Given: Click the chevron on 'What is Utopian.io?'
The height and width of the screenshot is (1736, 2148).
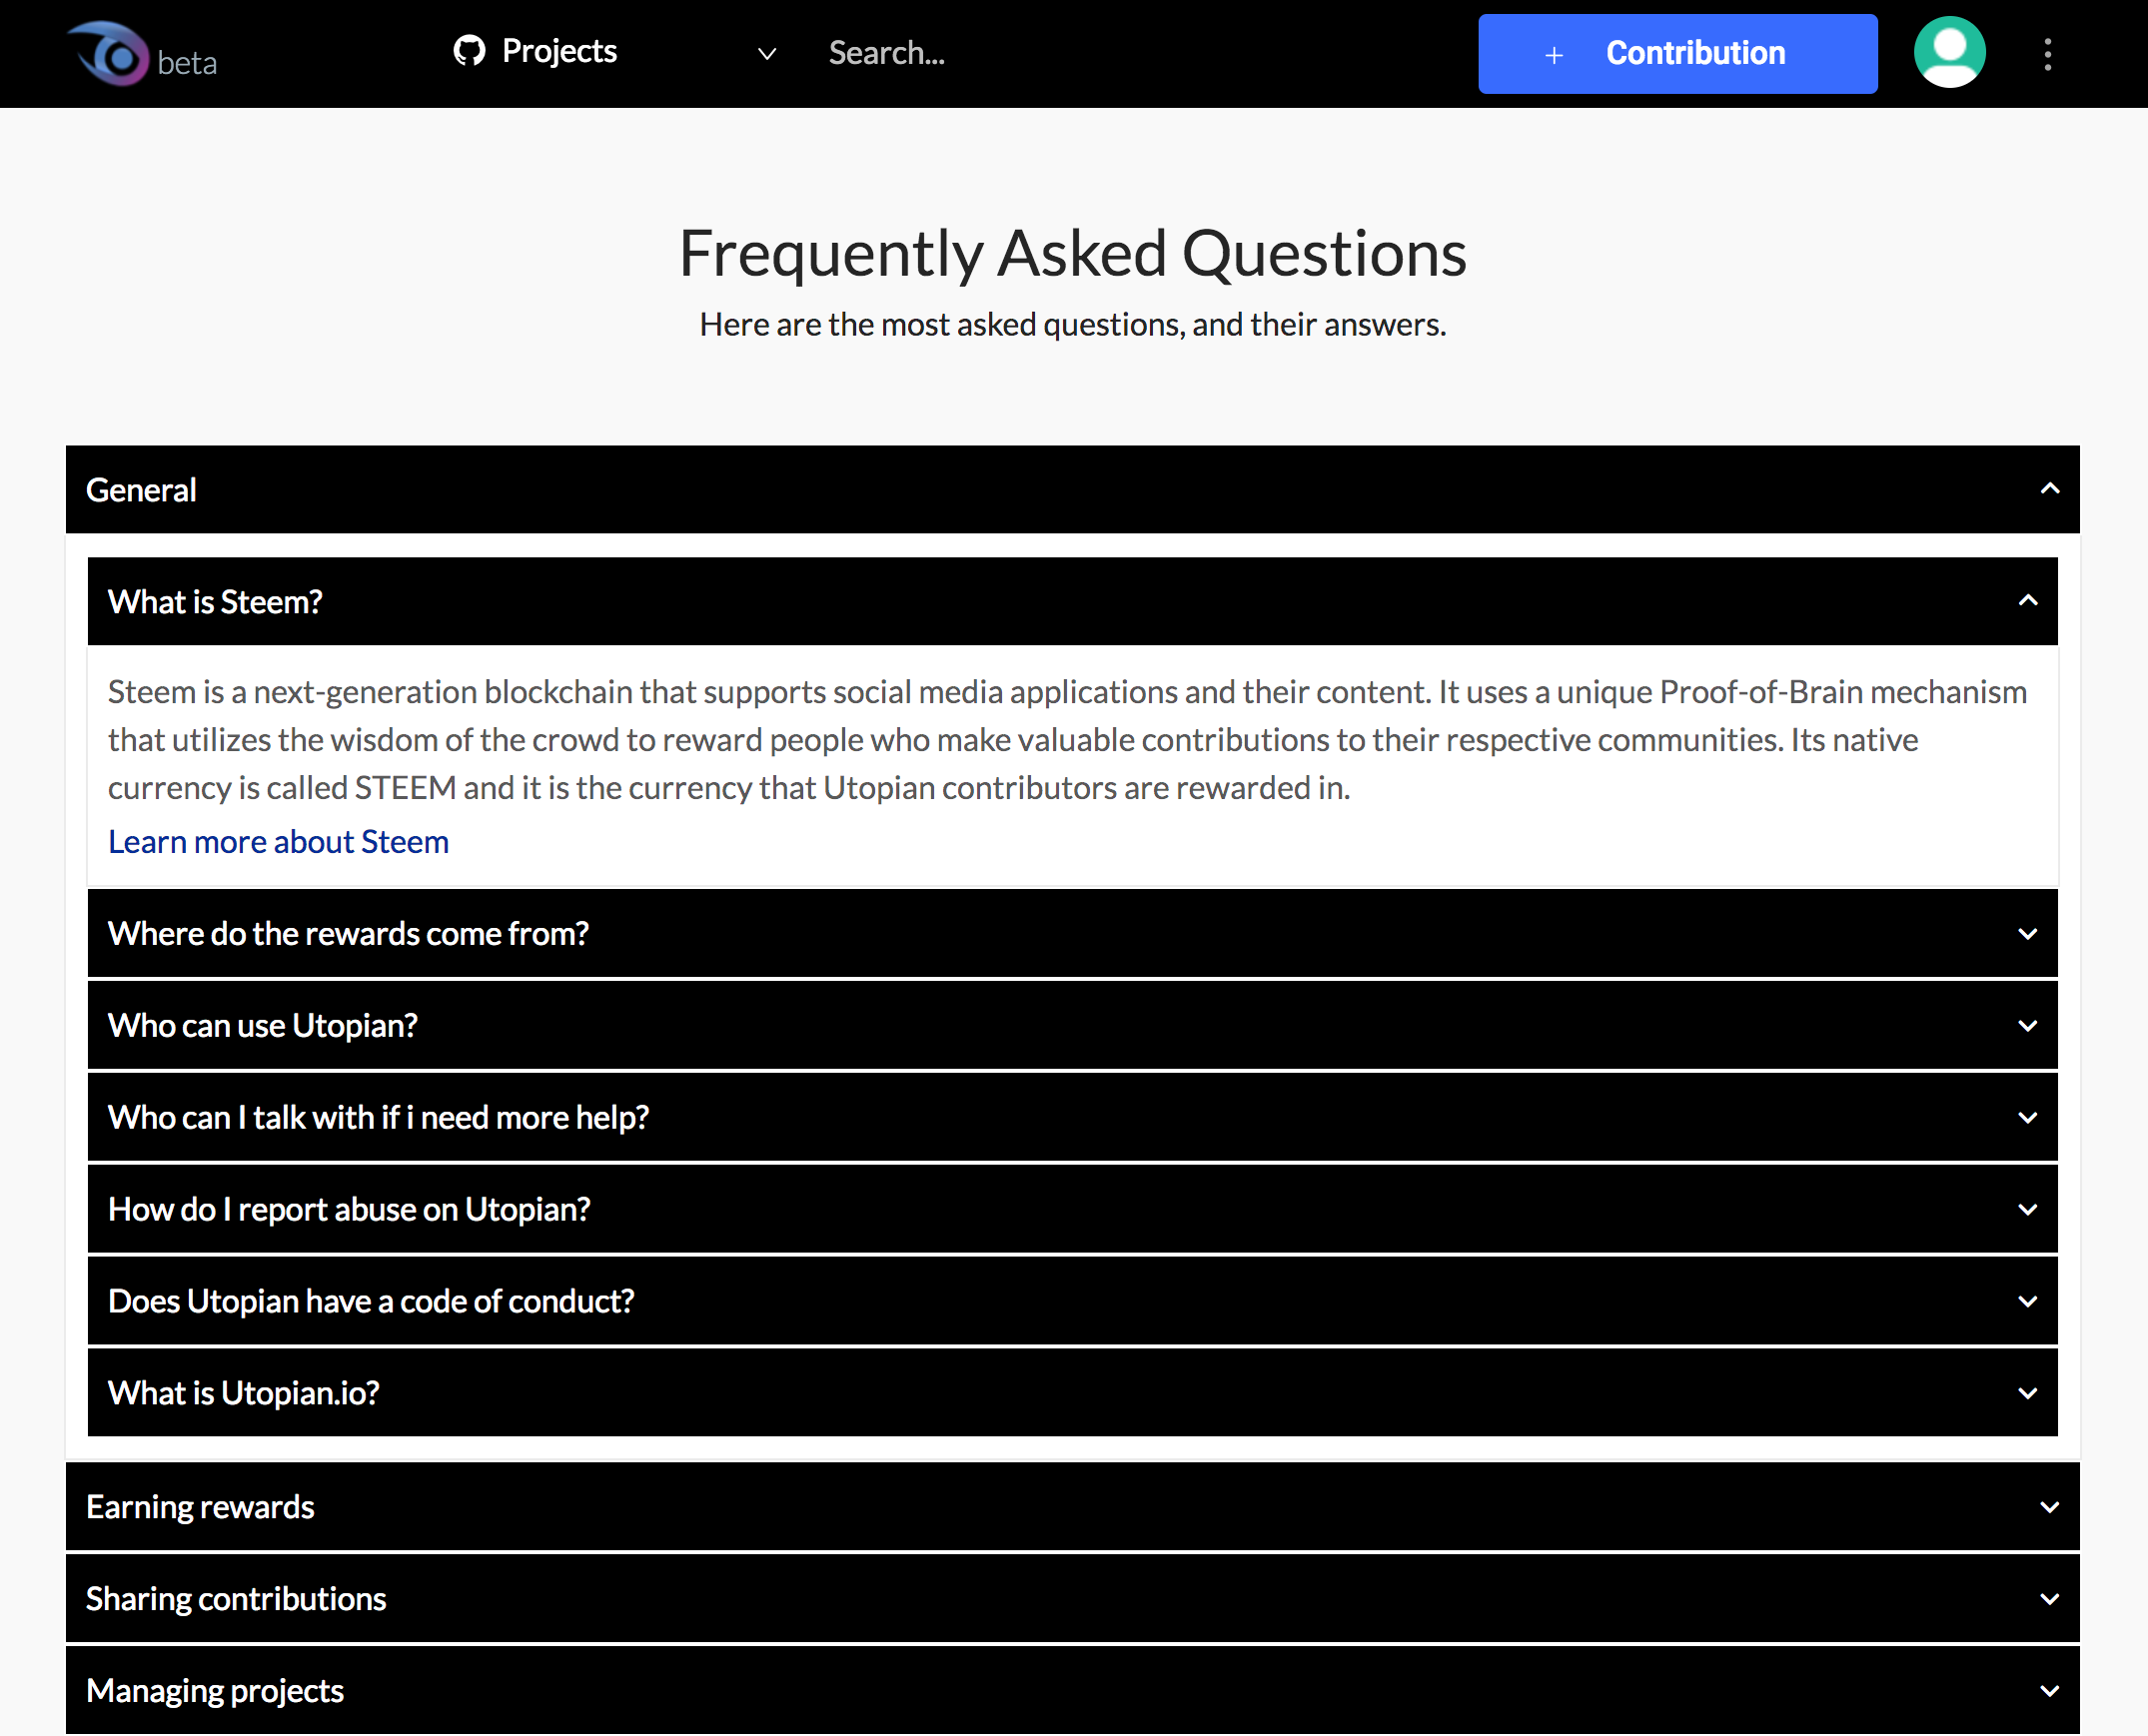Looking at the screenshot, I should (x=2027, y=1393).
